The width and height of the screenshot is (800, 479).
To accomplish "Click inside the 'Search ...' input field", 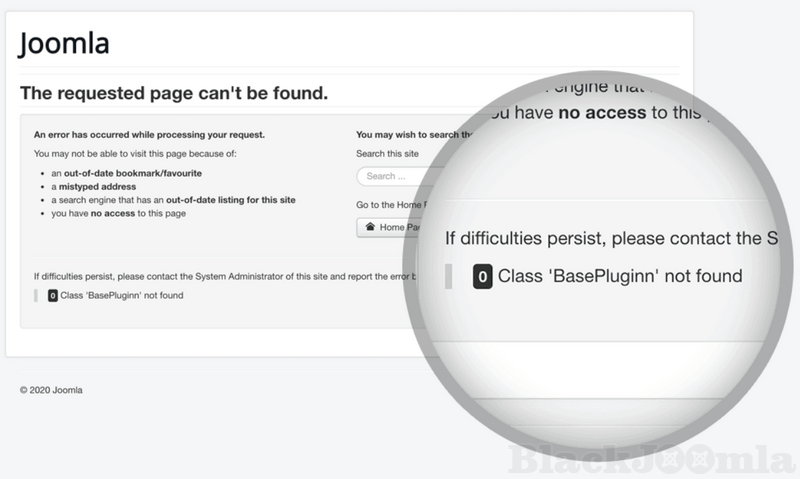I will (x=390, y=176).
